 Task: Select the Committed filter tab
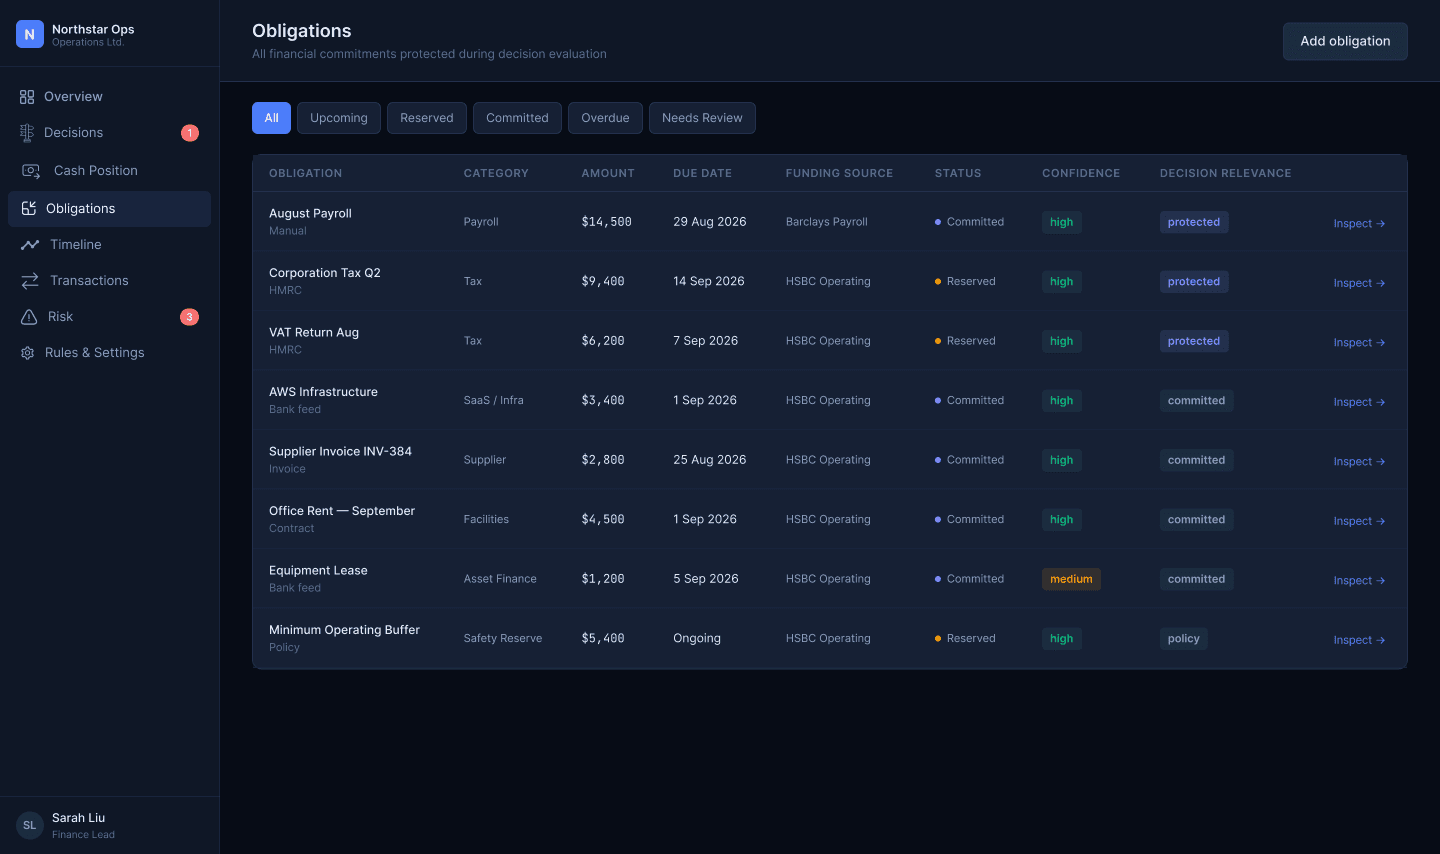(x=517, y=118)
